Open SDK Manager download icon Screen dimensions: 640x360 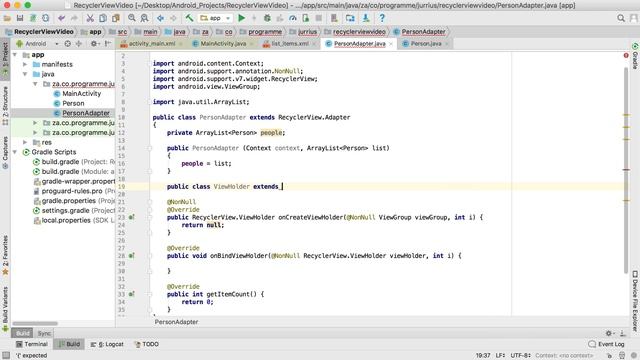pyautogui.click(x=366, y=18)
